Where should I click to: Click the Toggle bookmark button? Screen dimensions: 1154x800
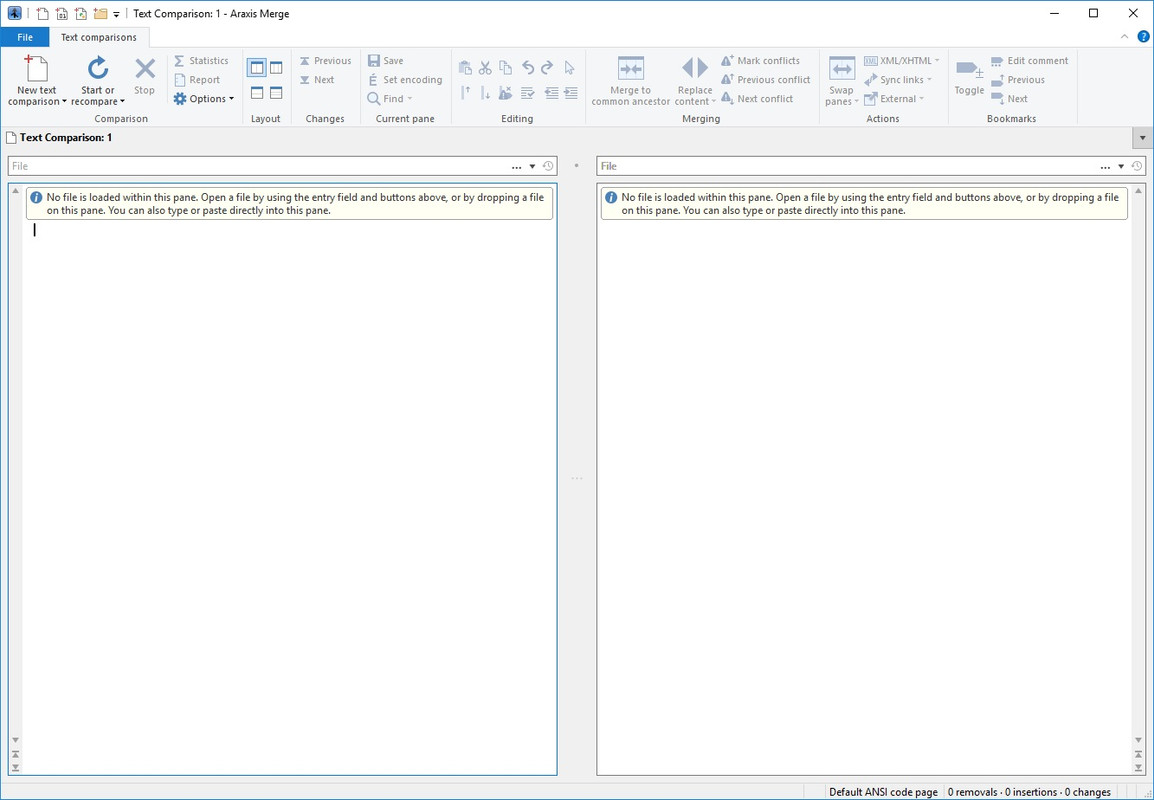[x=969, y=77]
